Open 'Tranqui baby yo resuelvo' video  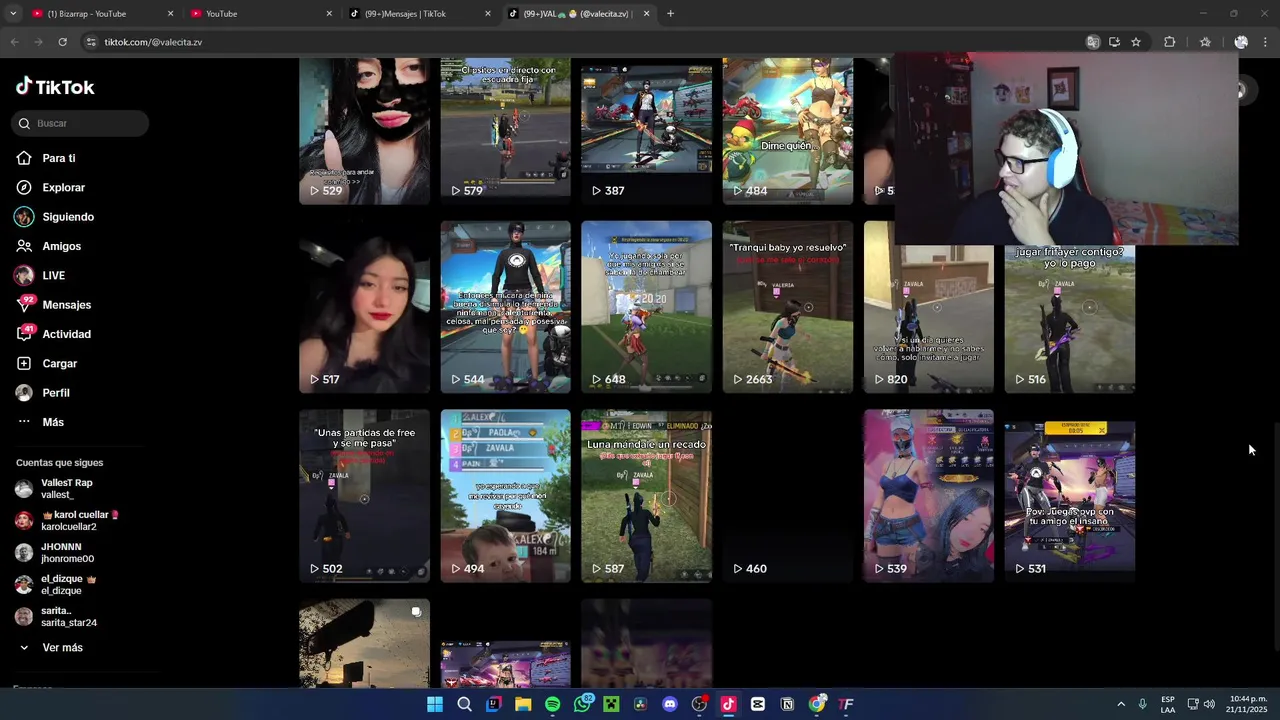tap(787, 307)
